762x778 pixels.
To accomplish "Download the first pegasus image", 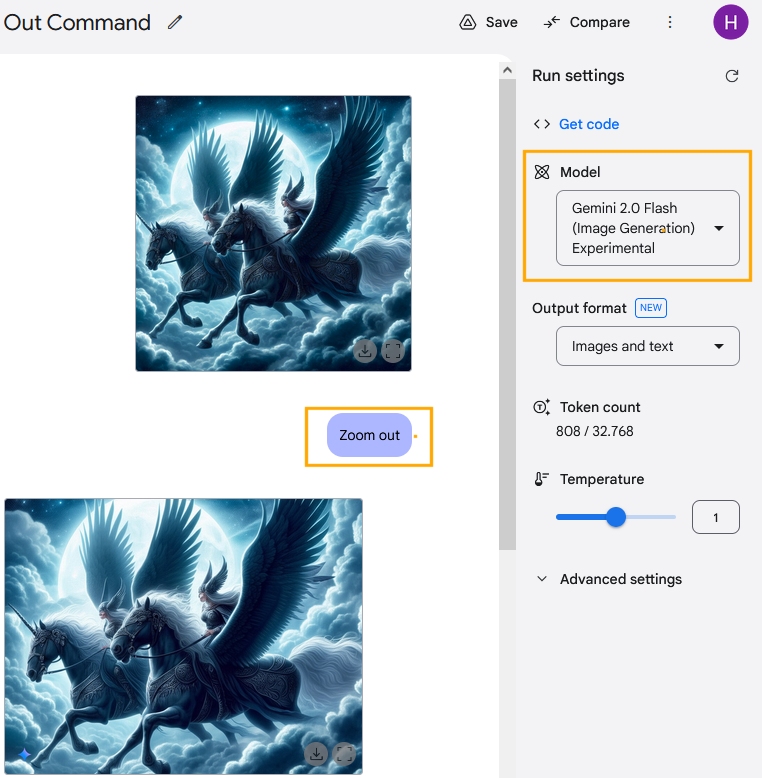I will pyautogui.click(x=365, y=351).
